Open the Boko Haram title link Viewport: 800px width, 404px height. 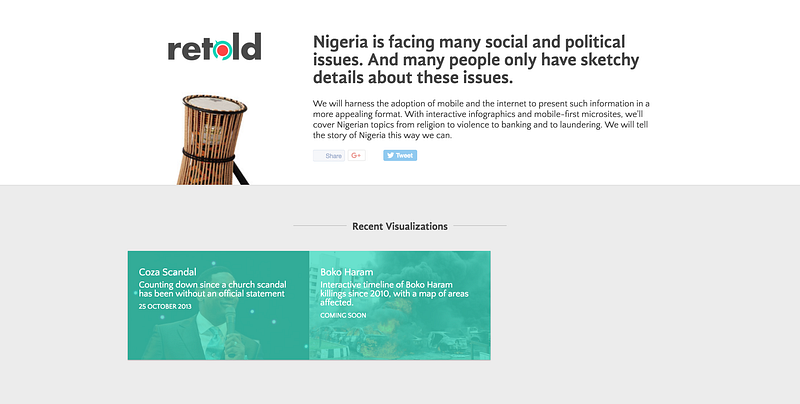click(347, 272)
